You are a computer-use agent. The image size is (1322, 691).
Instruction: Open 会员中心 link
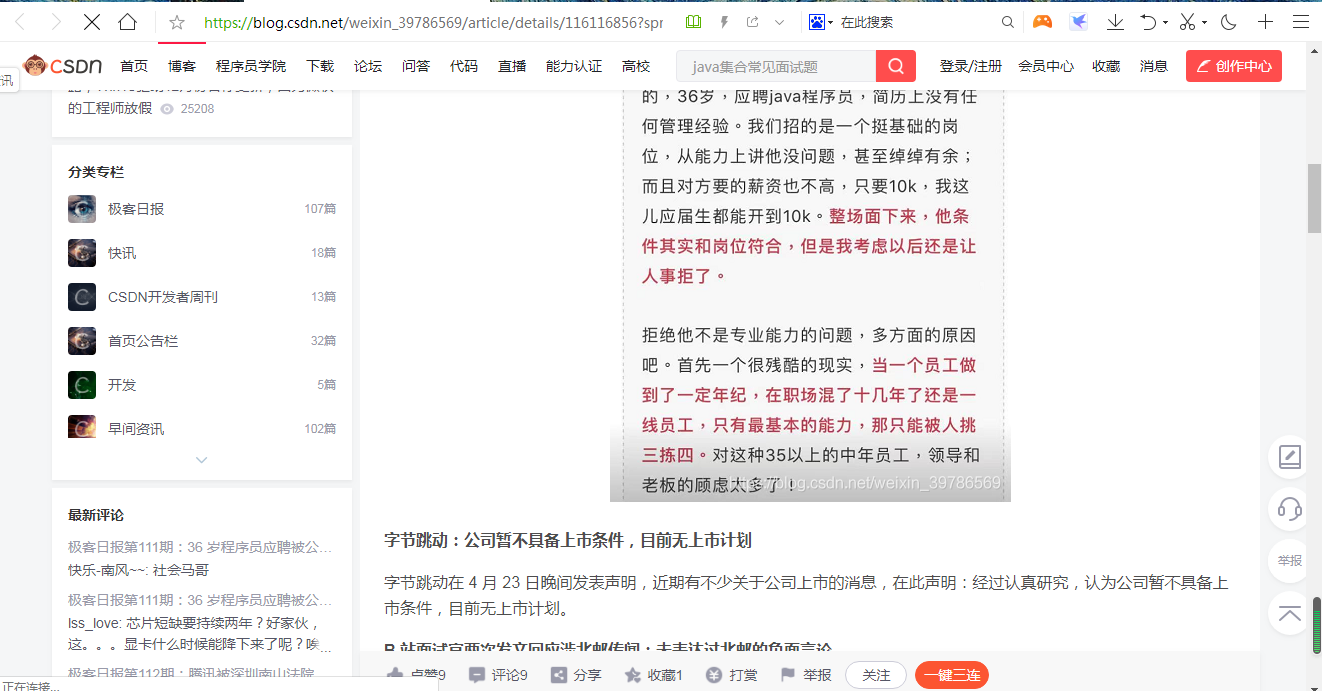point(1046,66)
